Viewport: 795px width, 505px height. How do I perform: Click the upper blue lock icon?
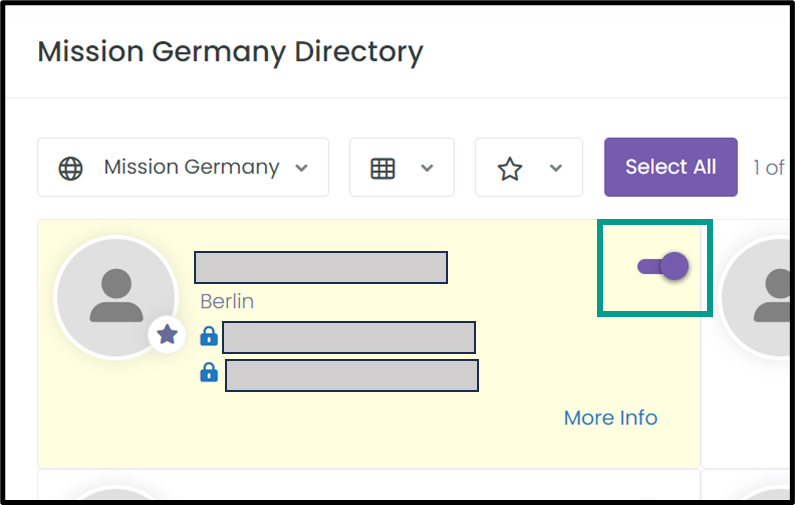click(209, 336)
